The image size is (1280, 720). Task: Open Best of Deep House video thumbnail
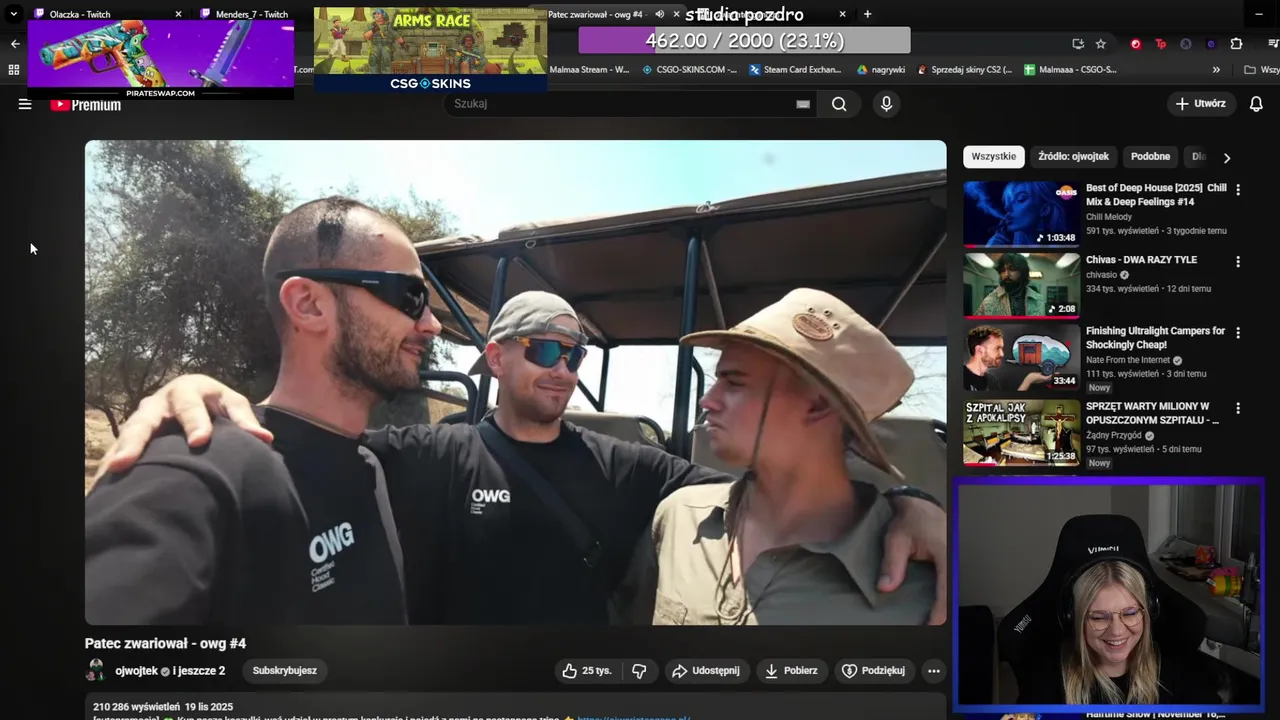tap(1021, 214)
